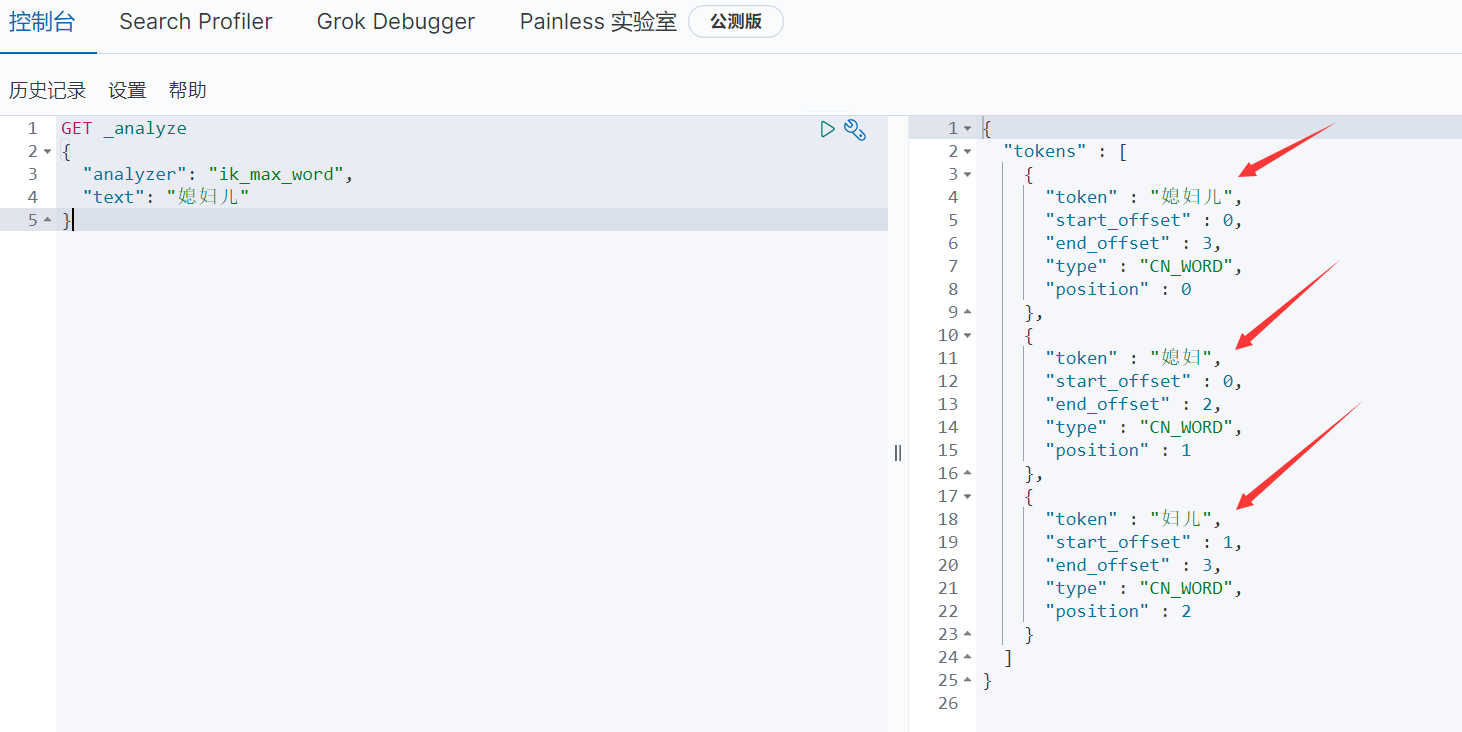
Task: Collapse second token object at output line 10
Action: 967,335
